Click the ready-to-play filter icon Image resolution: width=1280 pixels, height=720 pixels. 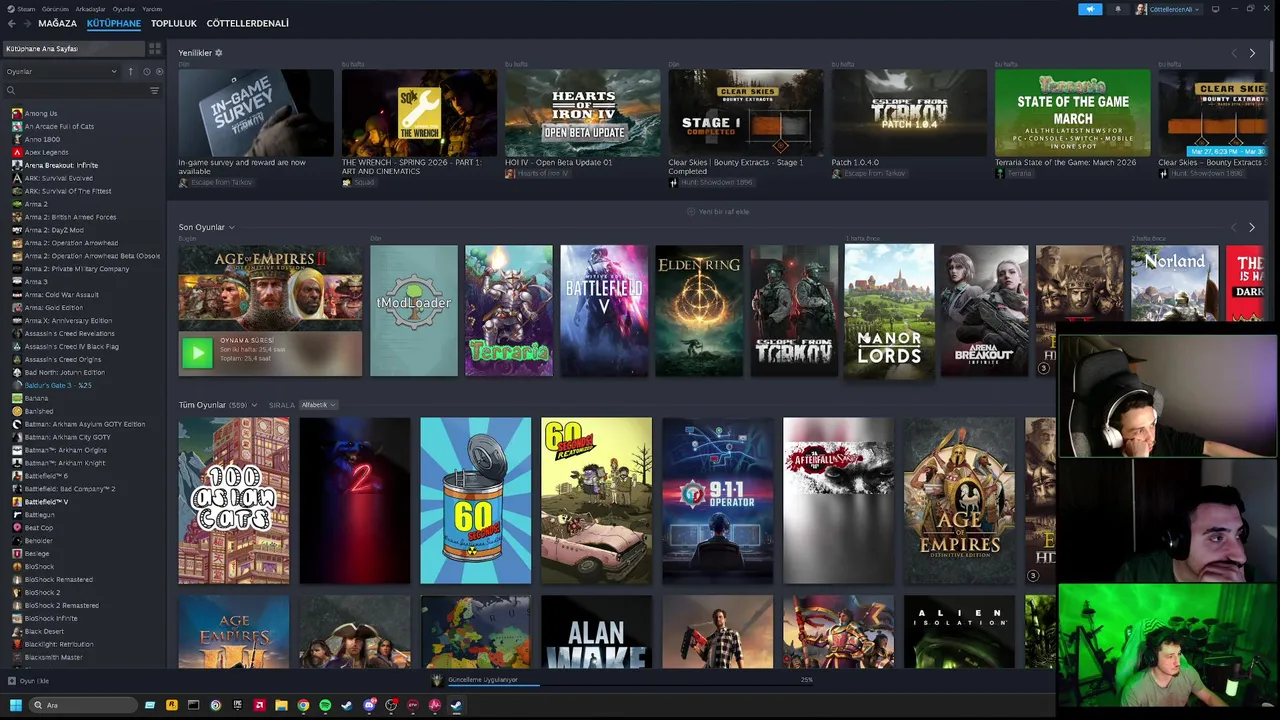tap(158, 72)
